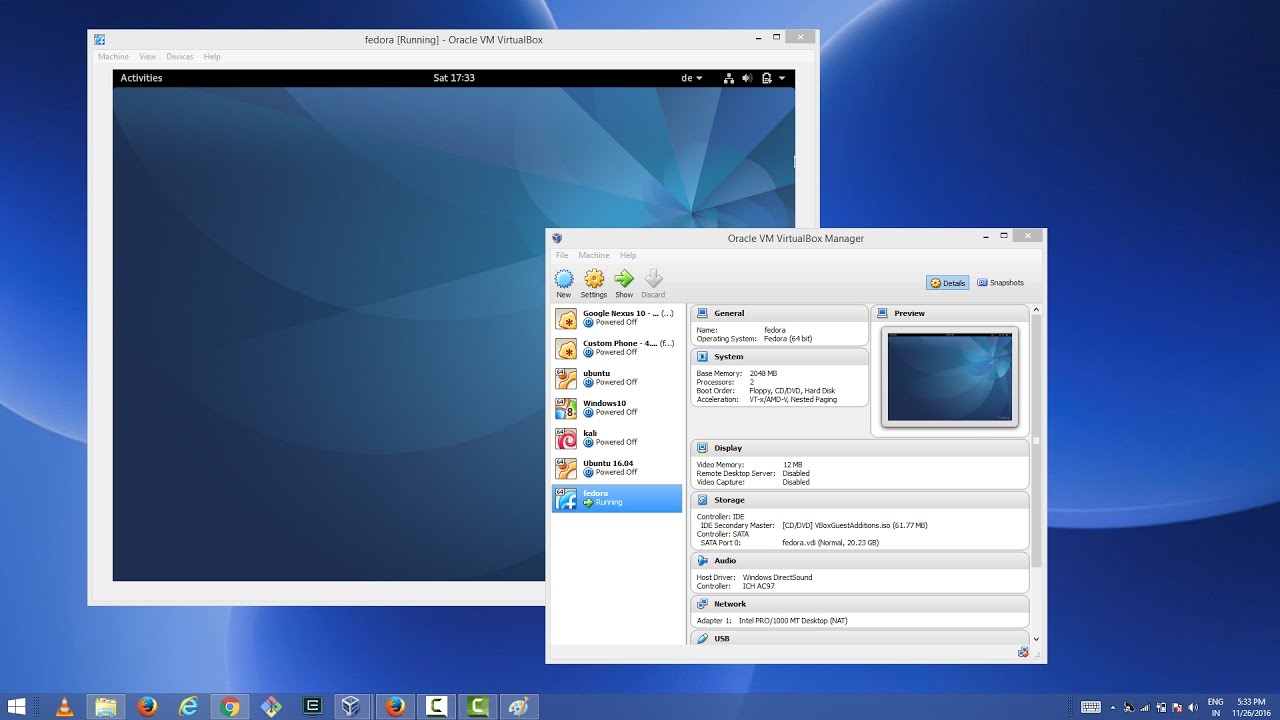Click the Fedora icon beside the fedora entry

[566, 499]
